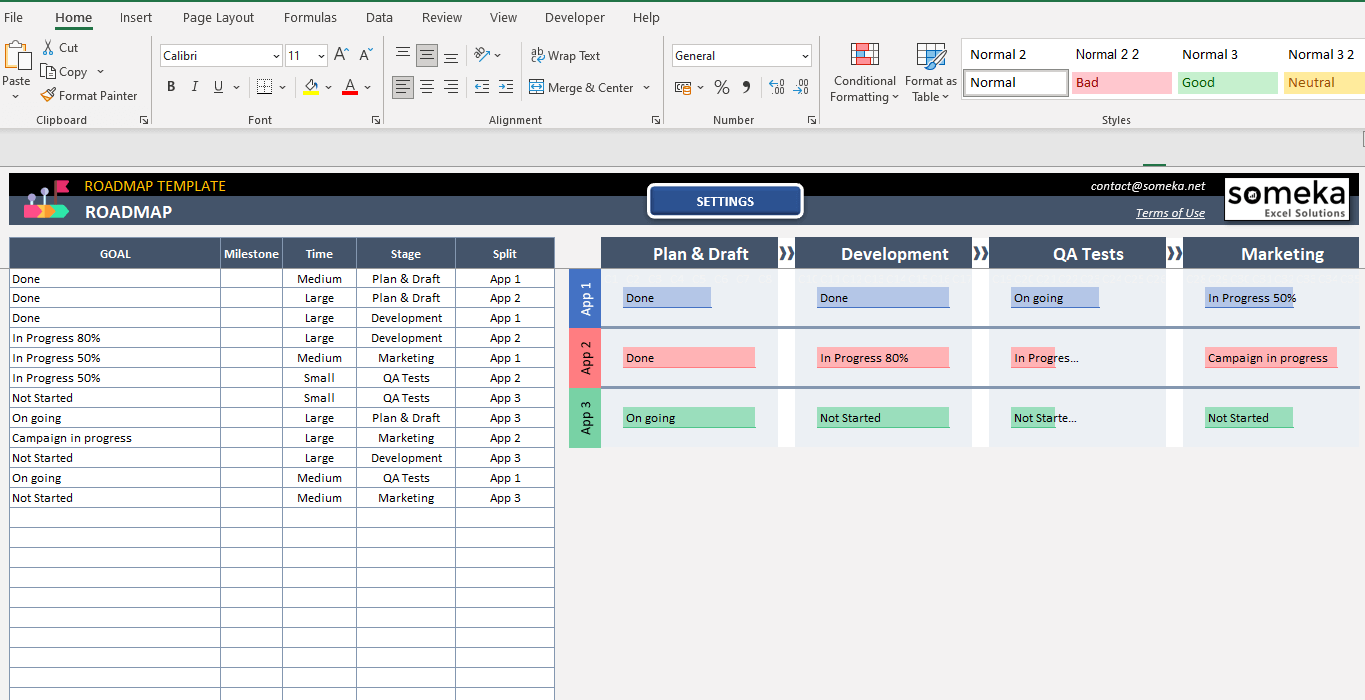
Task: Expand Paste options arrow
Action: coord(16,97)
